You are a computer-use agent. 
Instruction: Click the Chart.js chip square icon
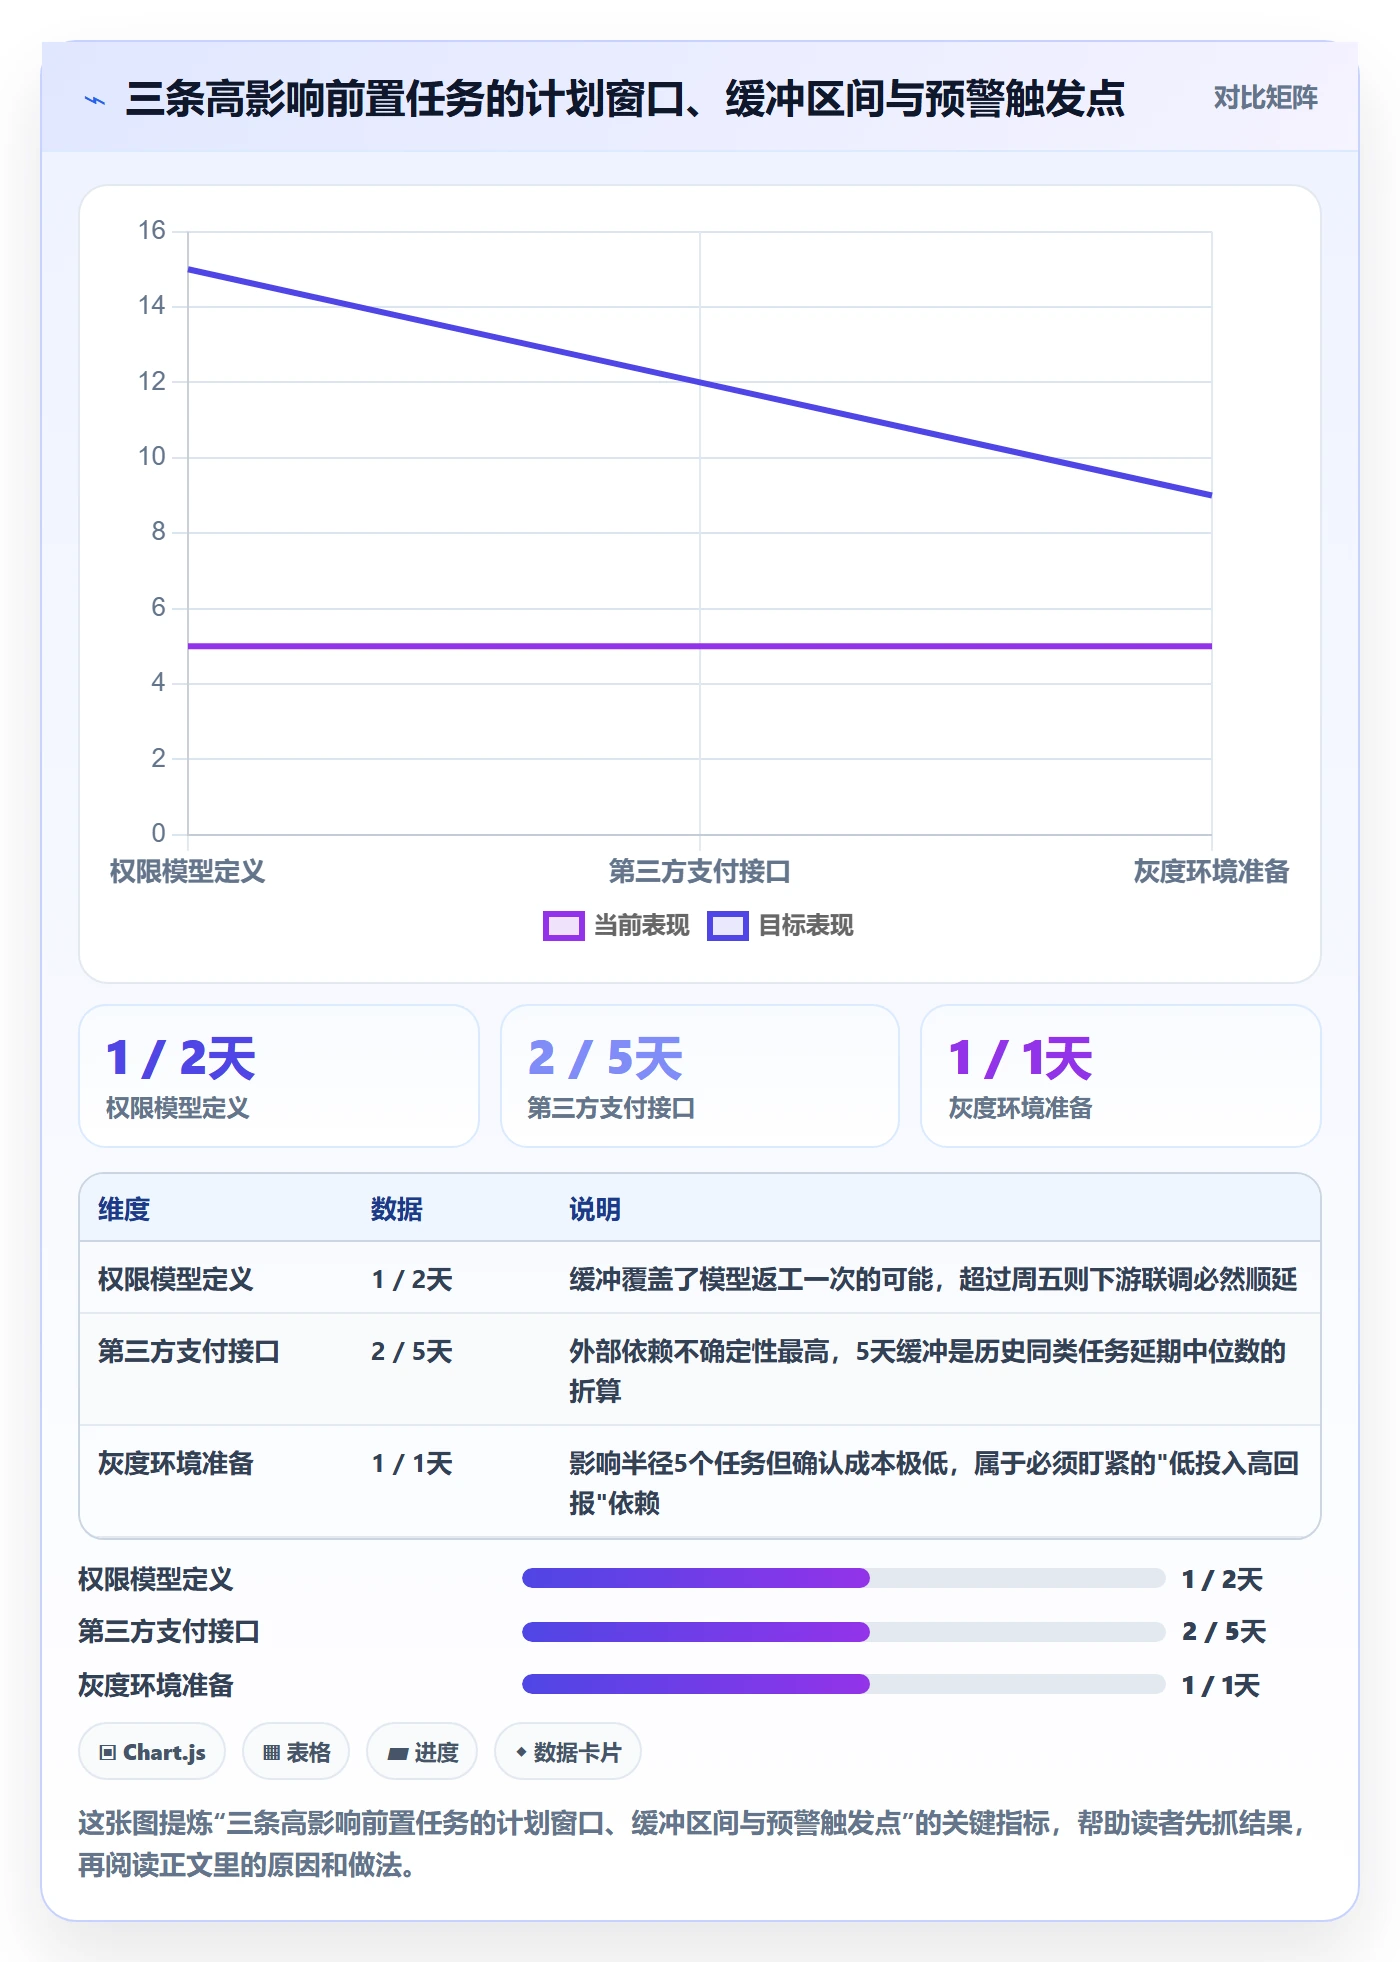(108, 1753)
